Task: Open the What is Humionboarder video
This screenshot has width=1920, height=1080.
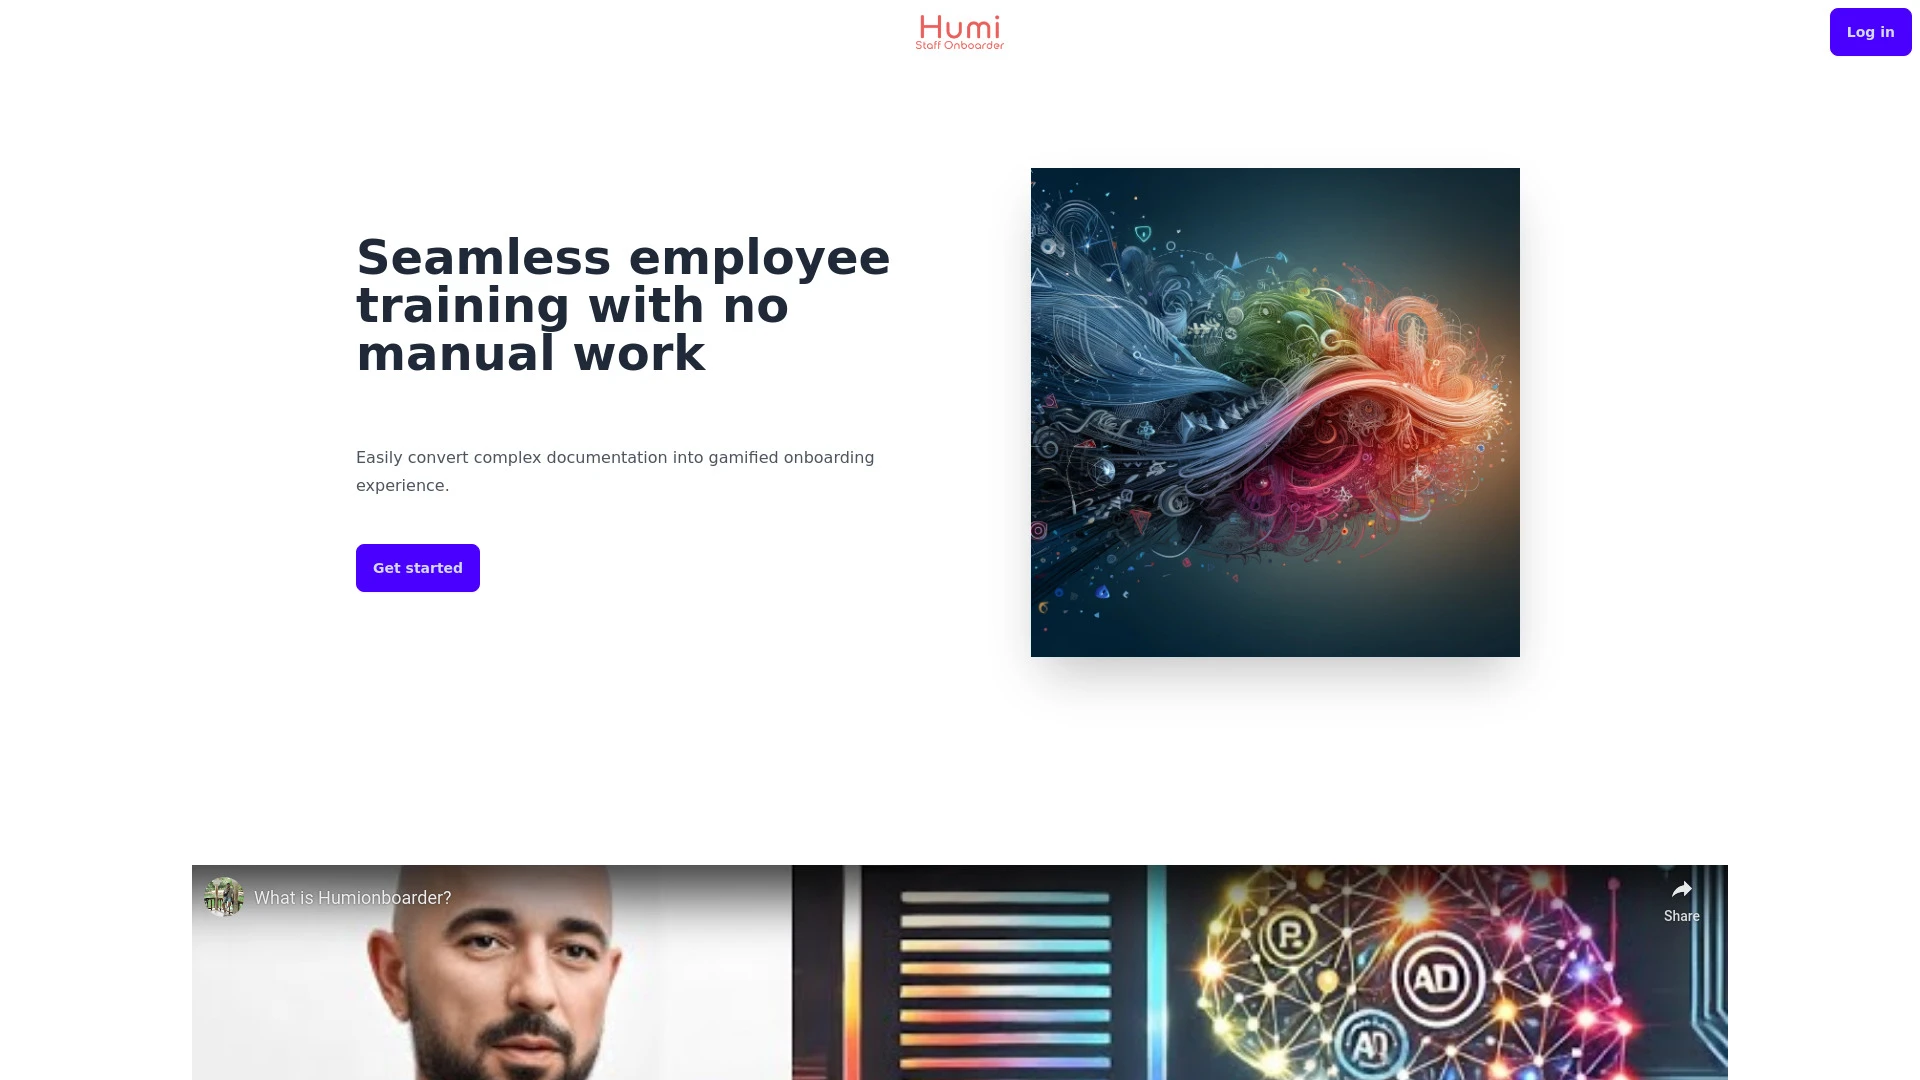Action: pyautogui.click(x=959, y=972)
